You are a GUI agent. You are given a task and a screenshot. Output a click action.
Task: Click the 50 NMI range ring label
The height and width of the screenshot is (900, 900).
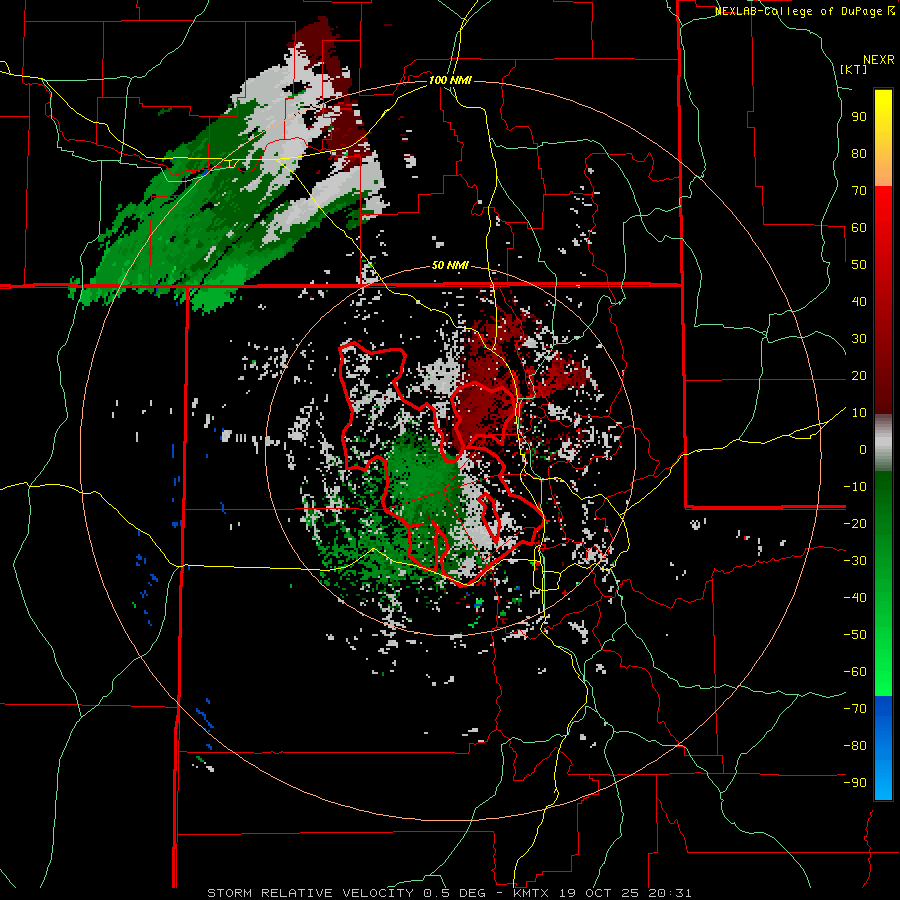(450, 265)
